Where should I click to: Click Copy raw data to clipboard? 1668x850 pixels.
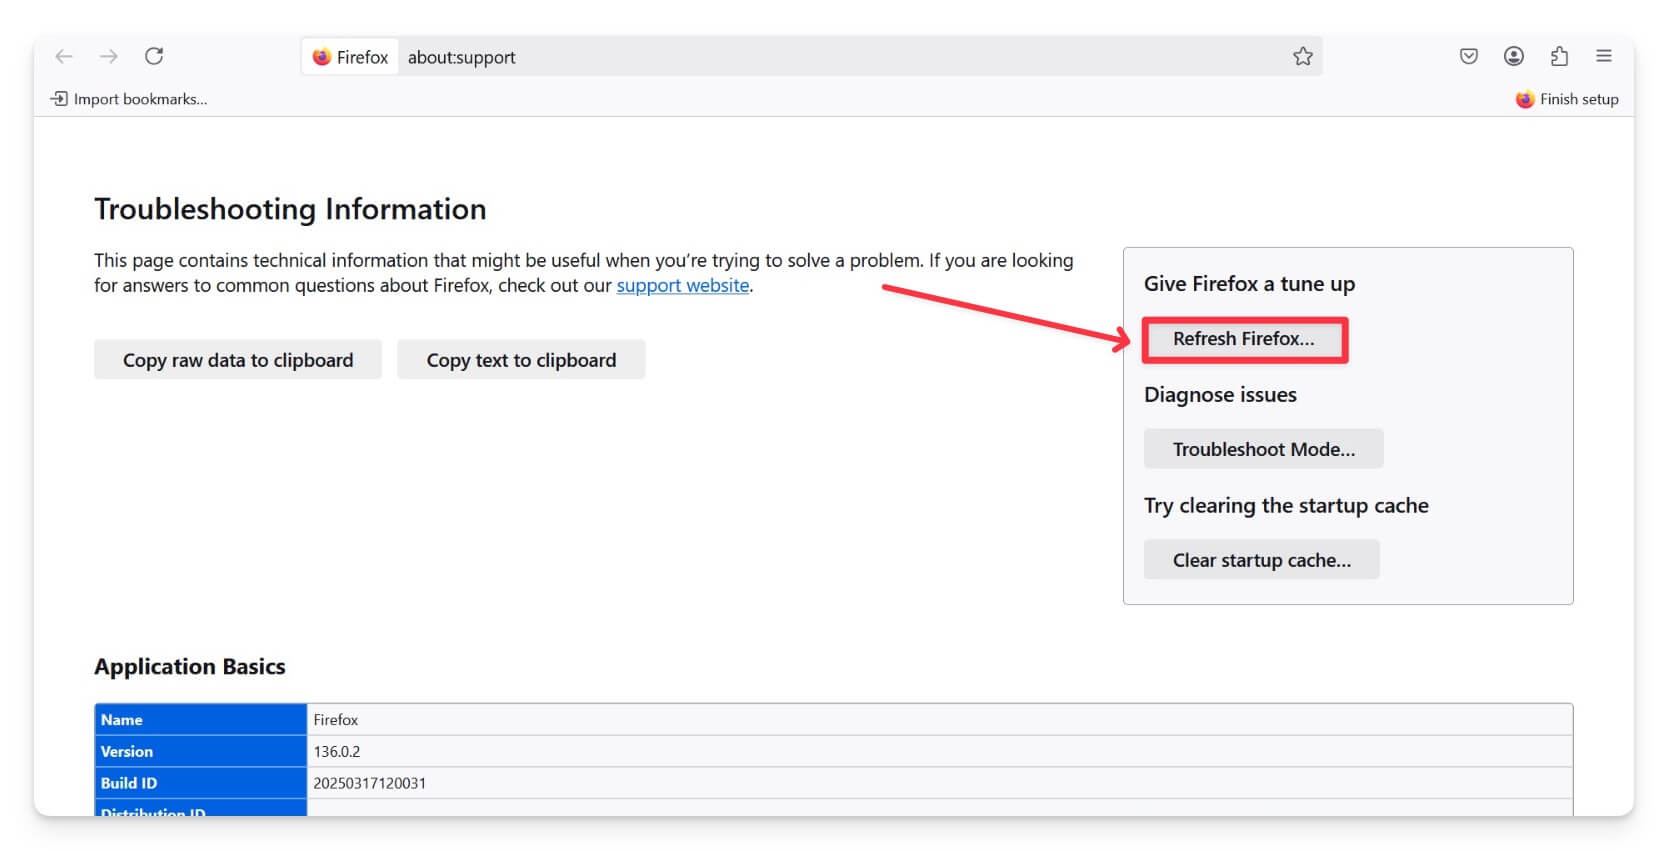[x=238, y=360]
